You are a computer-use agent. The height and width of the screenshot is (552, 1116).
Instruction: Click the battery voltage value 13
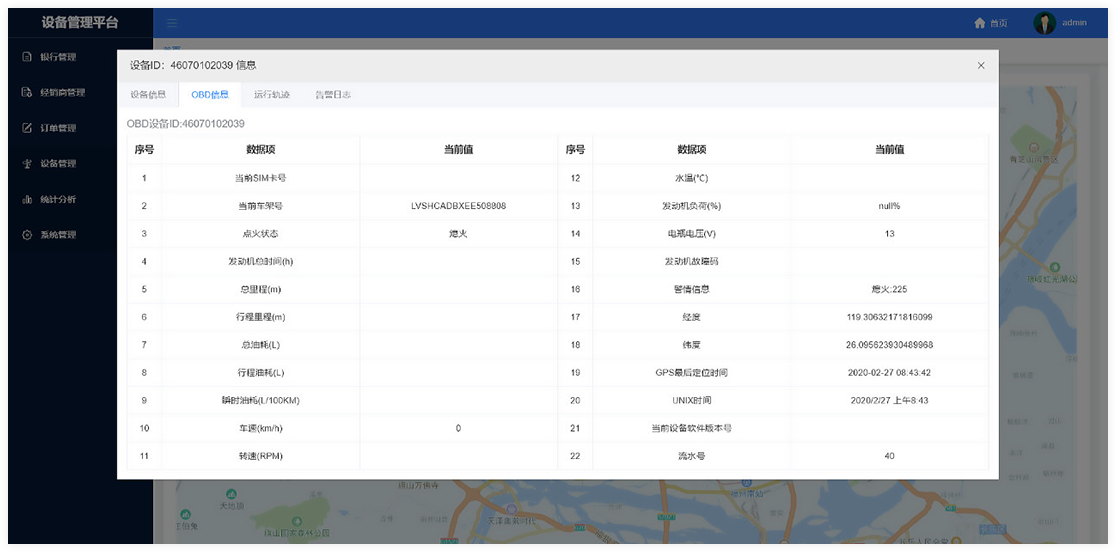coord(889,233)
